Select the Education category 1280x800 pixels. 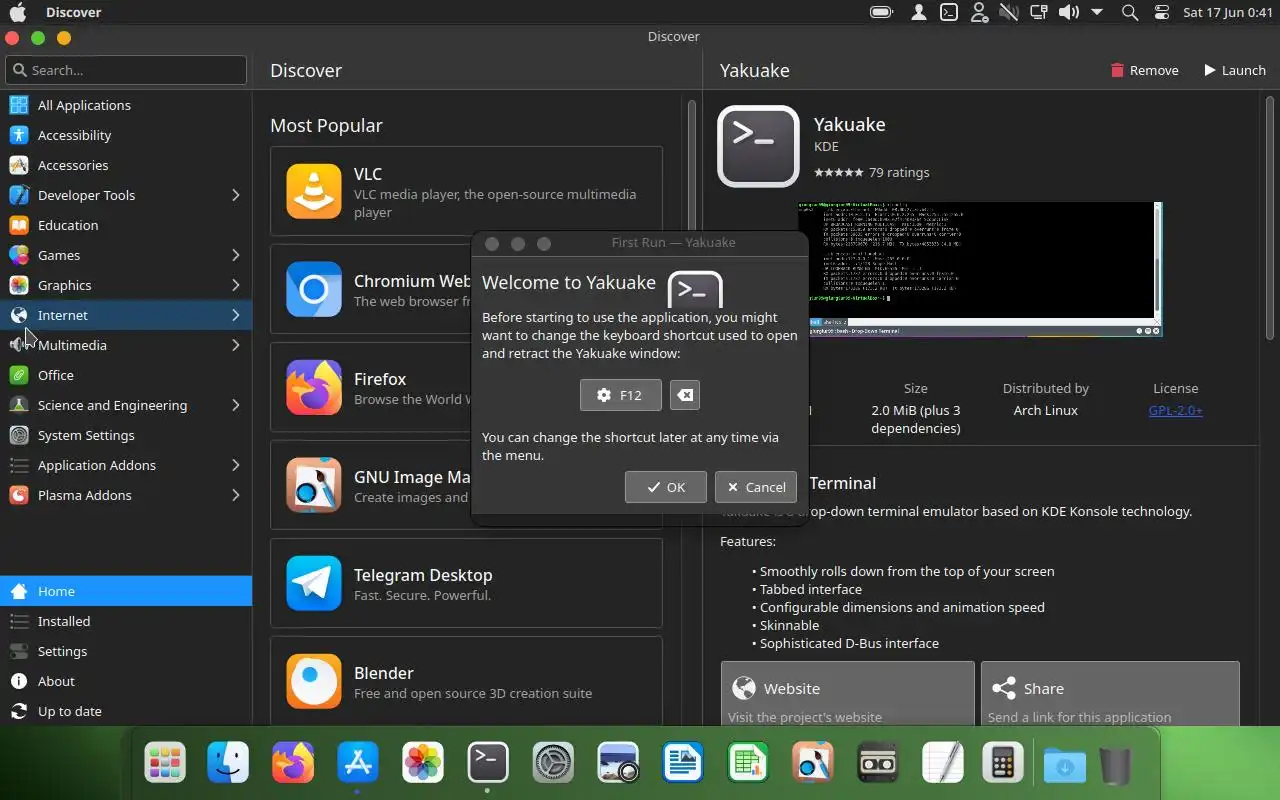[x=126, y=225]
